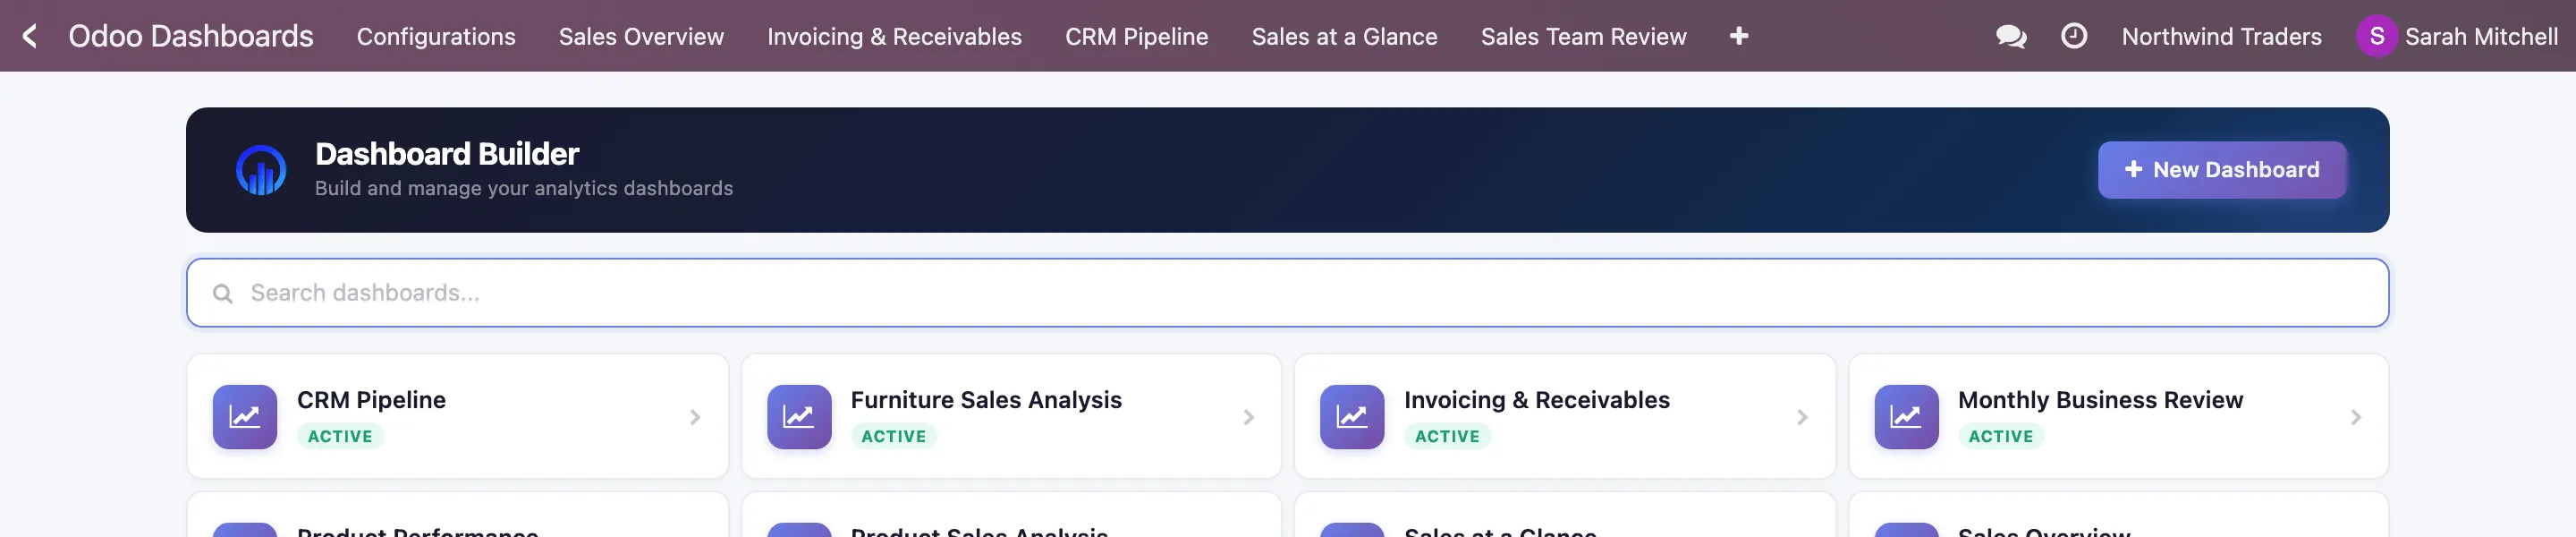Add a new menu item with plus icon
Image resolution: width=2576 pixels, height=537 pixels.
1739,36
